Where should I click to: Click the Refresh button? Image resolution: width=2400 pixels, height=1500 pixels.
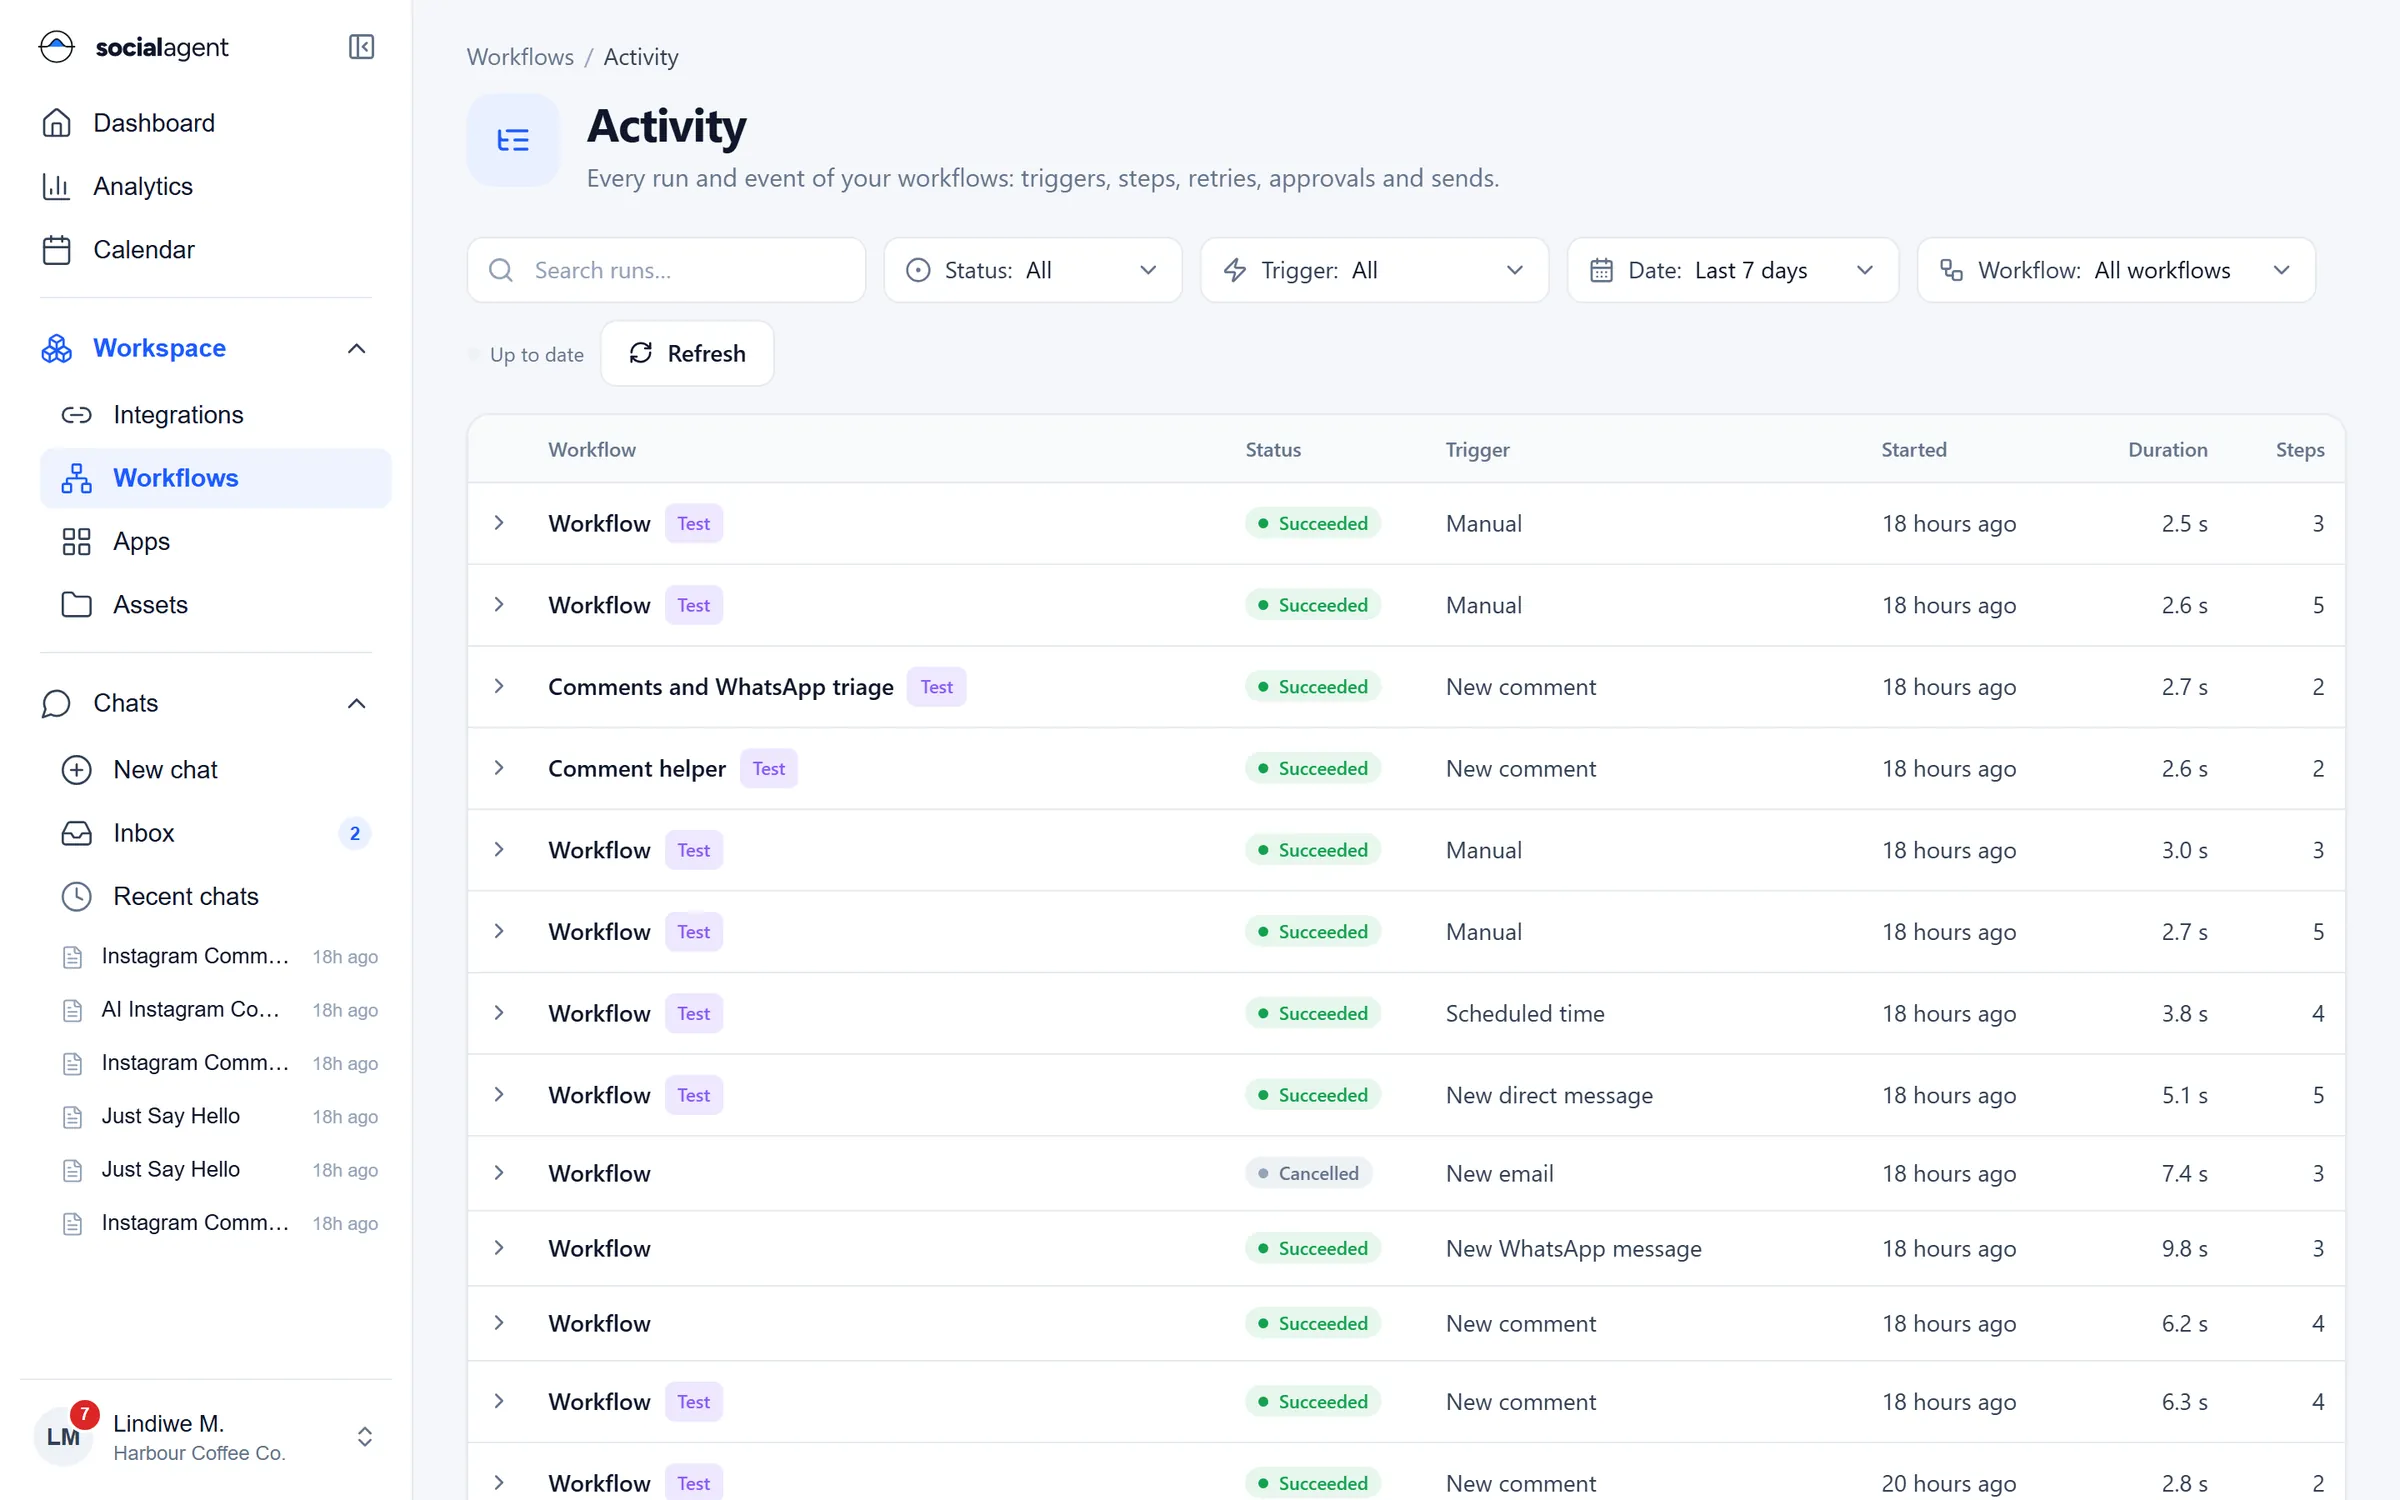[687, 353]
